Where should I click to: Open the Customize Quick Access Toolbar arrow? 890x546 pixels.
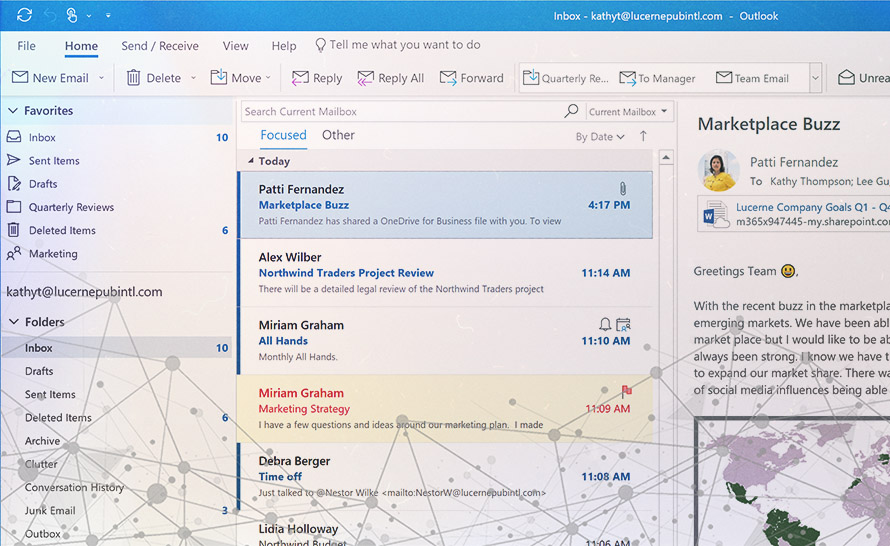(108, 16)
